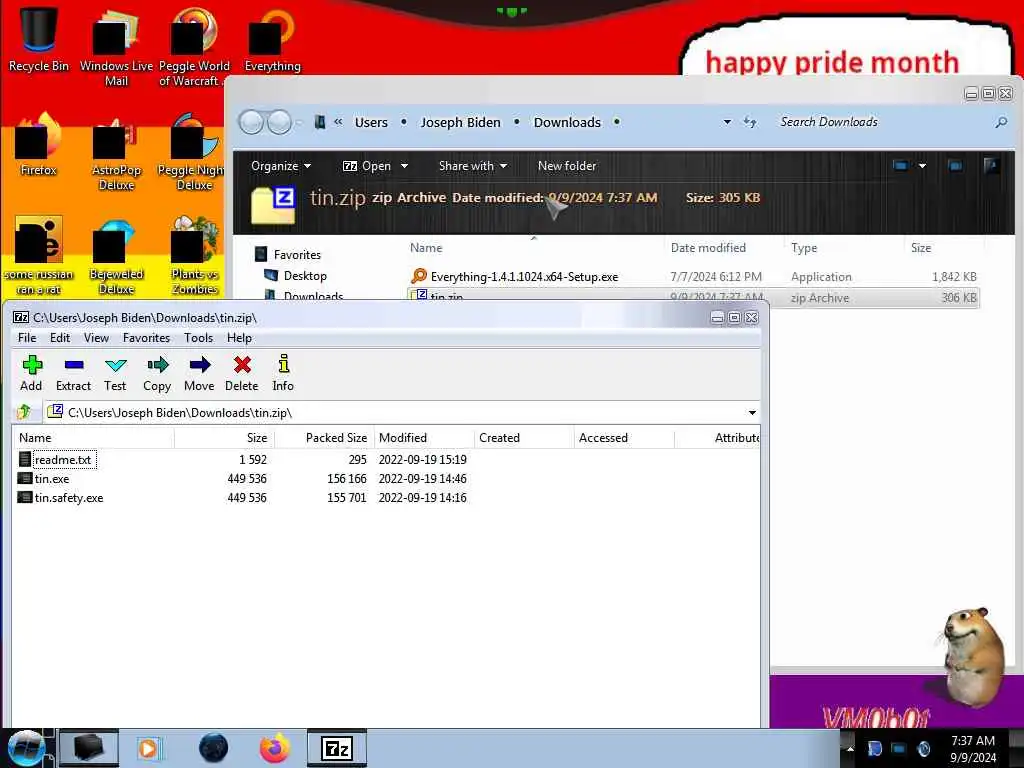The height and width of the screenshot is (768, 1024).
Task: Select Firefox desktop shortcut
Action: click(x=39, y=144)
